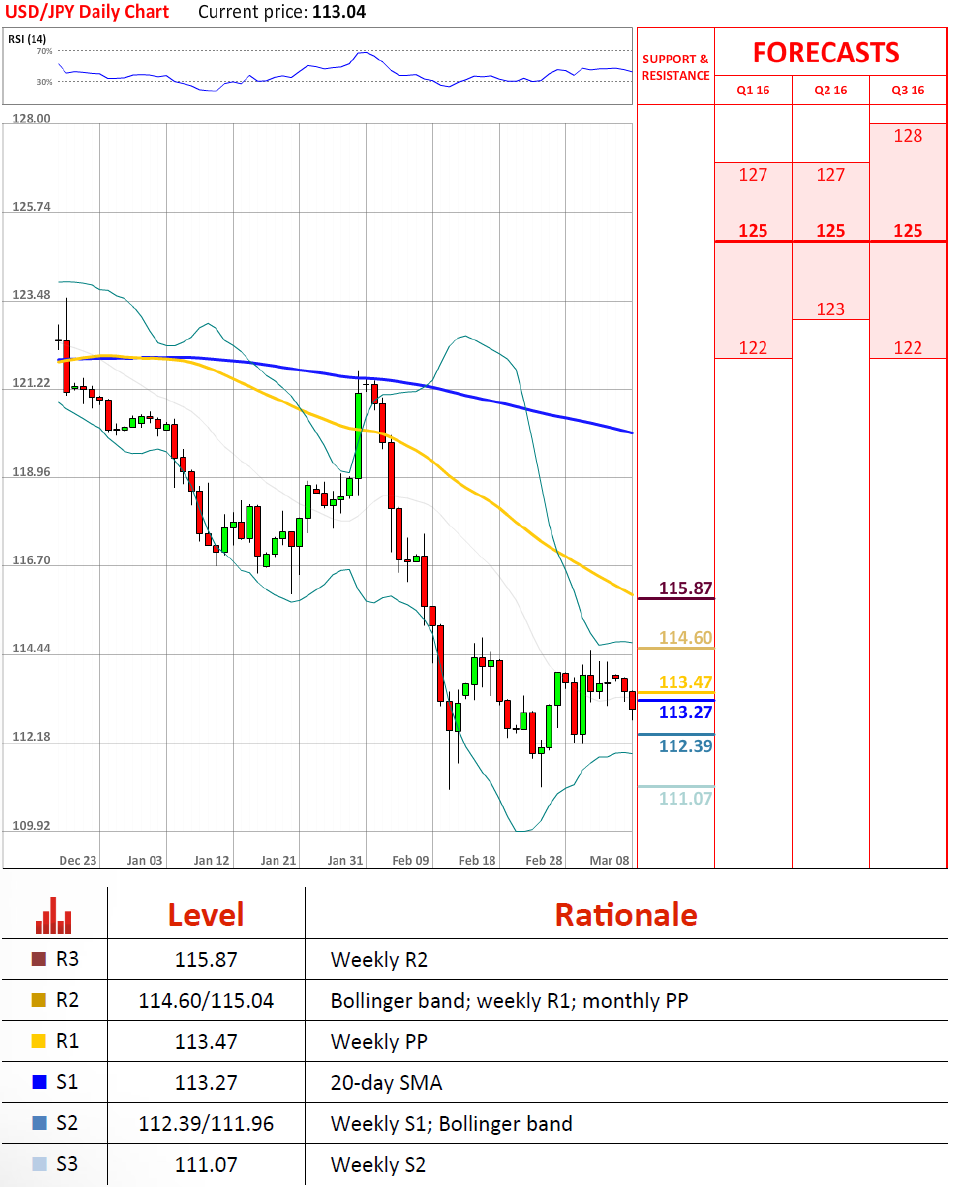
Task: Click the 114.60/115.04 level cell
Action: click(206, 1001)
